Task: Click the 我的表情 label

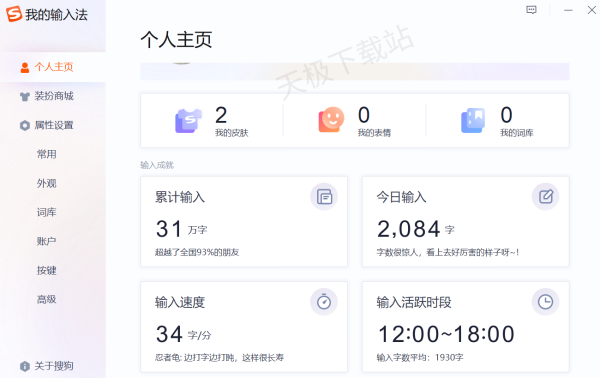Action: pyautogui.click(x=374, y=133)
